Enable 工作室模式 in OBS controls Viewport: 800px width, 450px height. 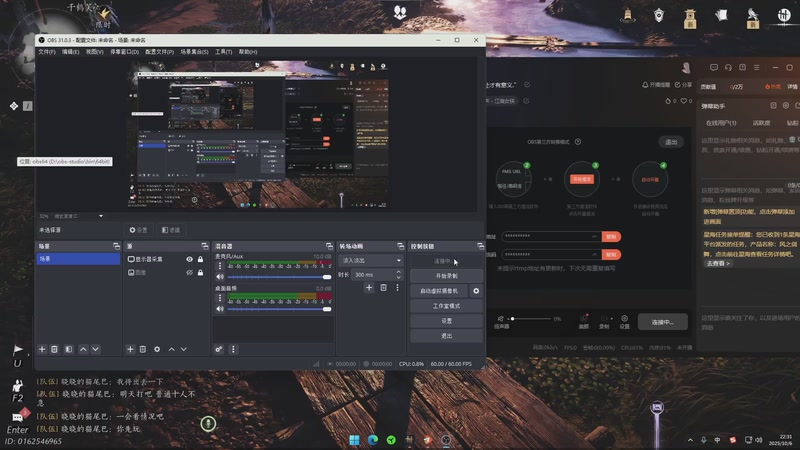pos(446,306)
